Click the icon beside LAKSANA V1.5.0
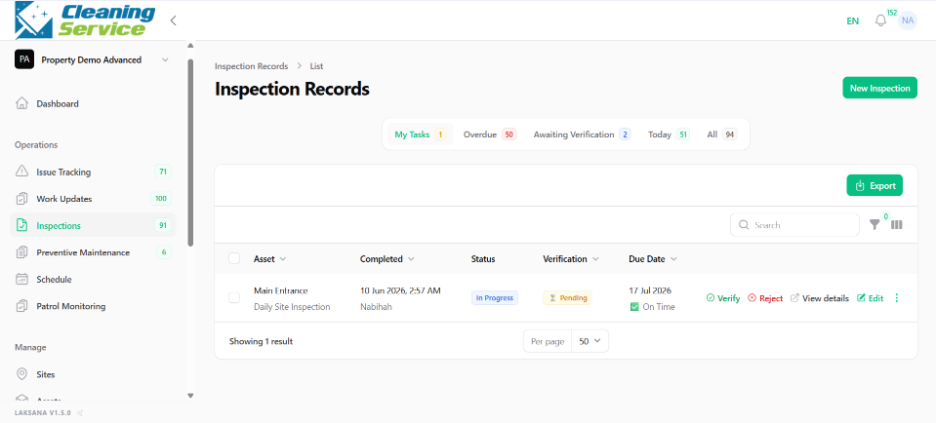 point(80,412)
